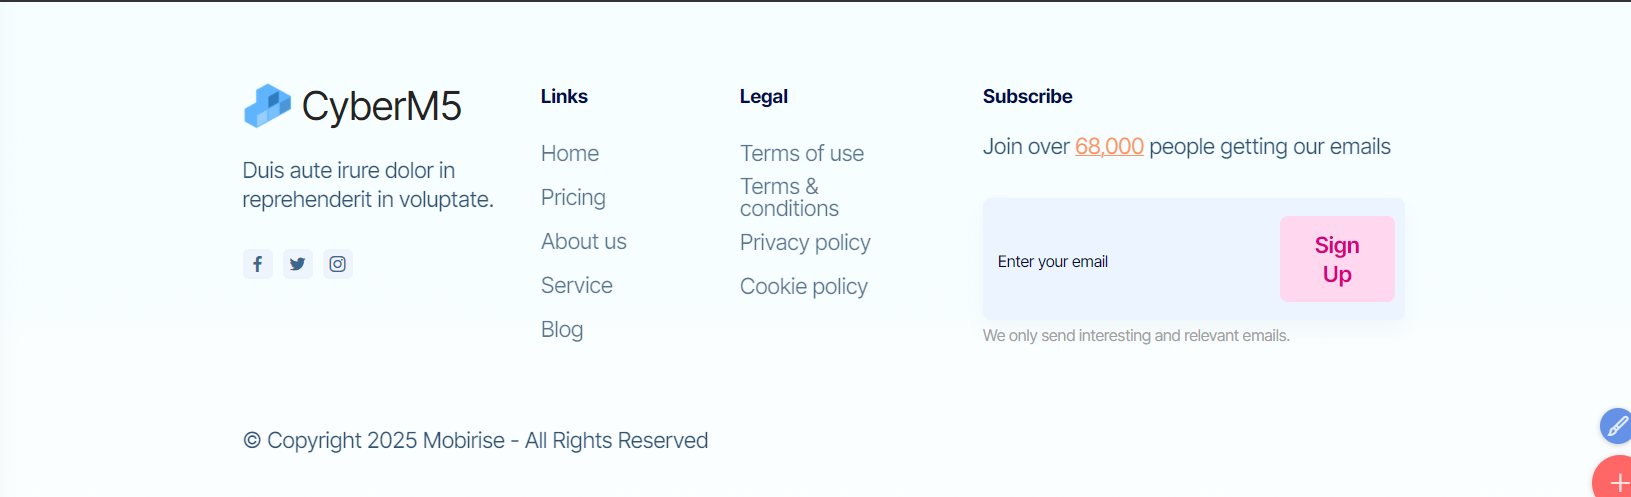Click the blue paintbrush edit button

(x=1616, y=426)
